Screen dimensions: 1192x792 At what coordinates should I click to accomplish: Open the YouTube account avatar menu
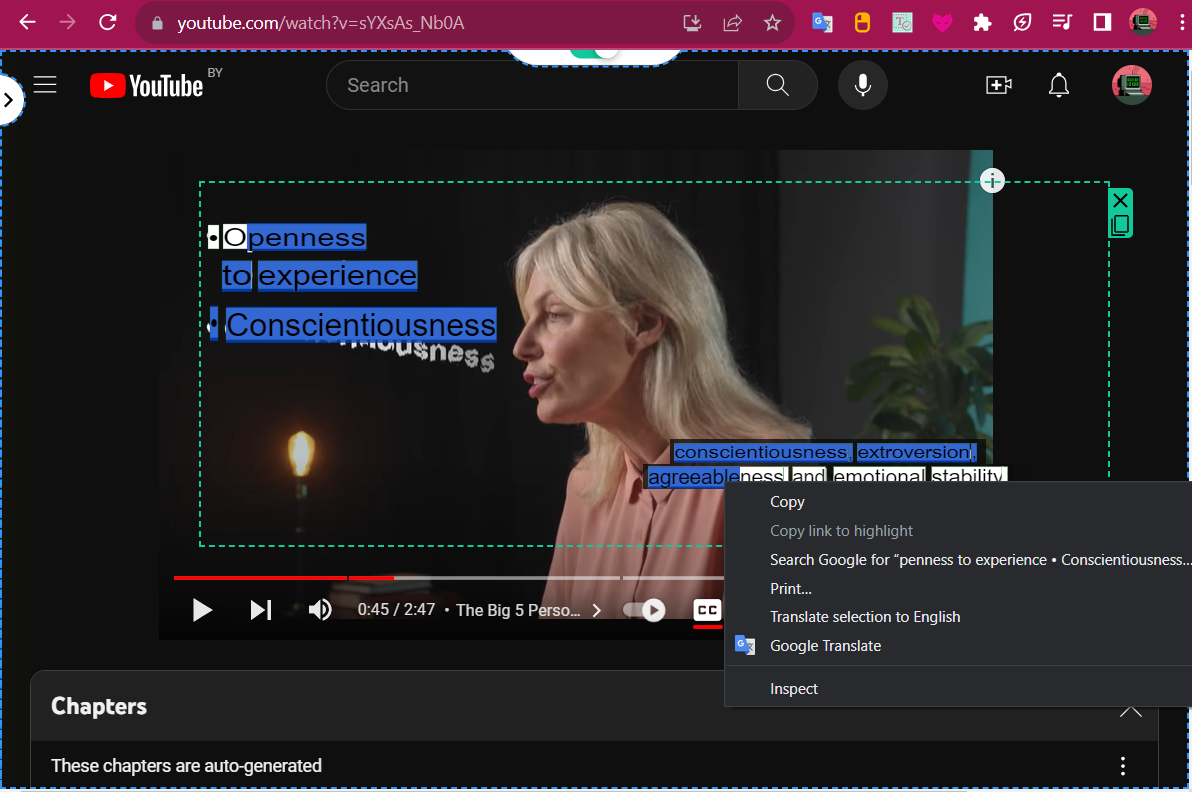1132,84
